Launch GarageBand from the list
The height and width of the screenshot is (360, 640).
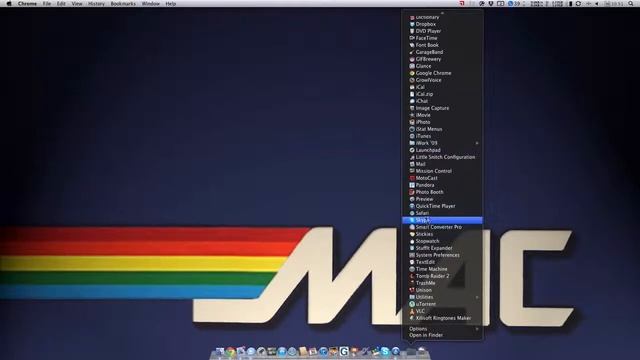tap(442, 52)
